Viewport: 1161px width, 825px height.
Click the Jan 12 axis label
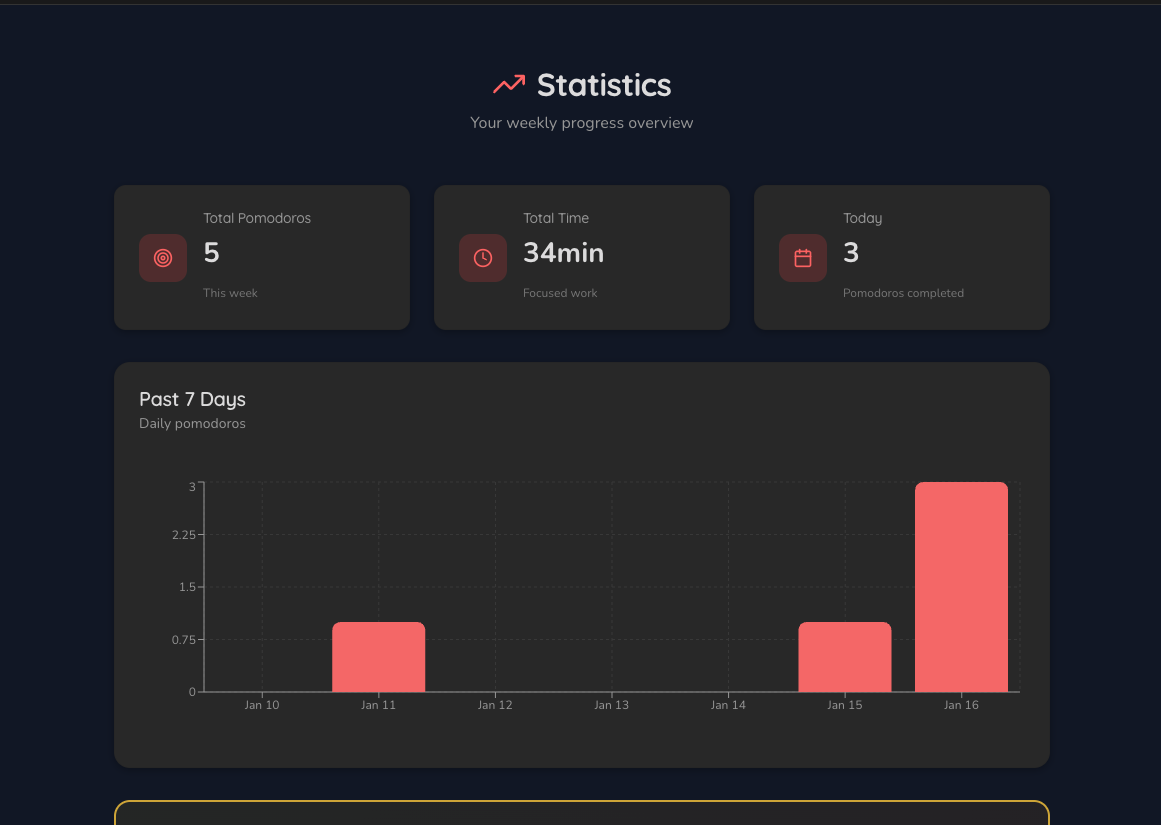pos(495,705)
